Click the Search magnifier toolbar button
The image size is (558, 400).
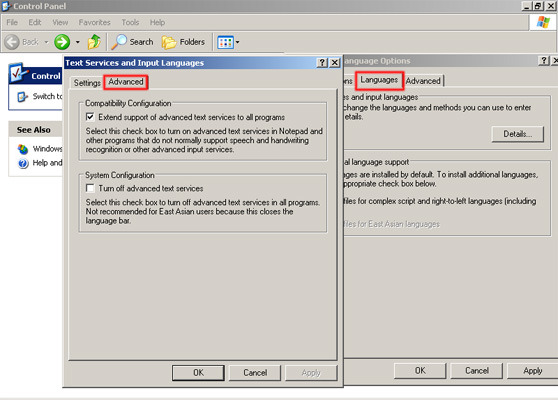pos(132,42)
